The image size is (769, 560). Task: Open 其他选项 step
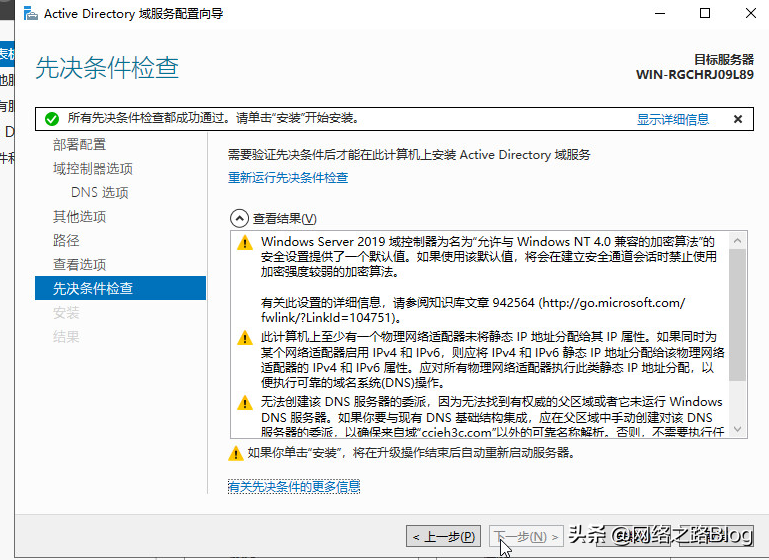pos(79,216)
